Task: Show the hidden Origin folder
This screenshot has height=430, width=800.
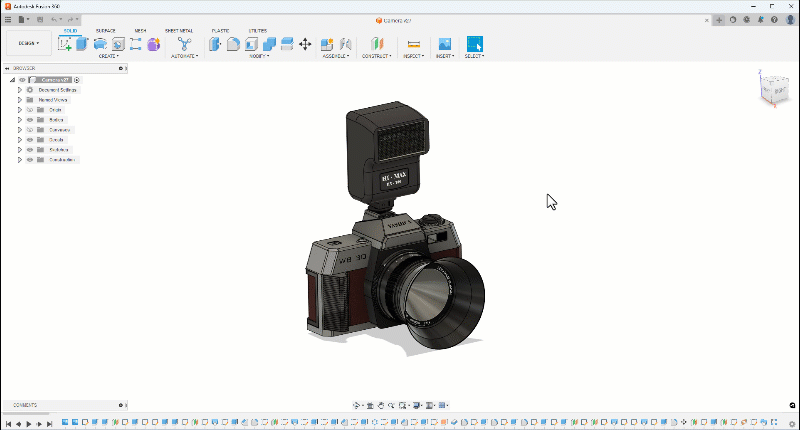Action: click(30, 110)
